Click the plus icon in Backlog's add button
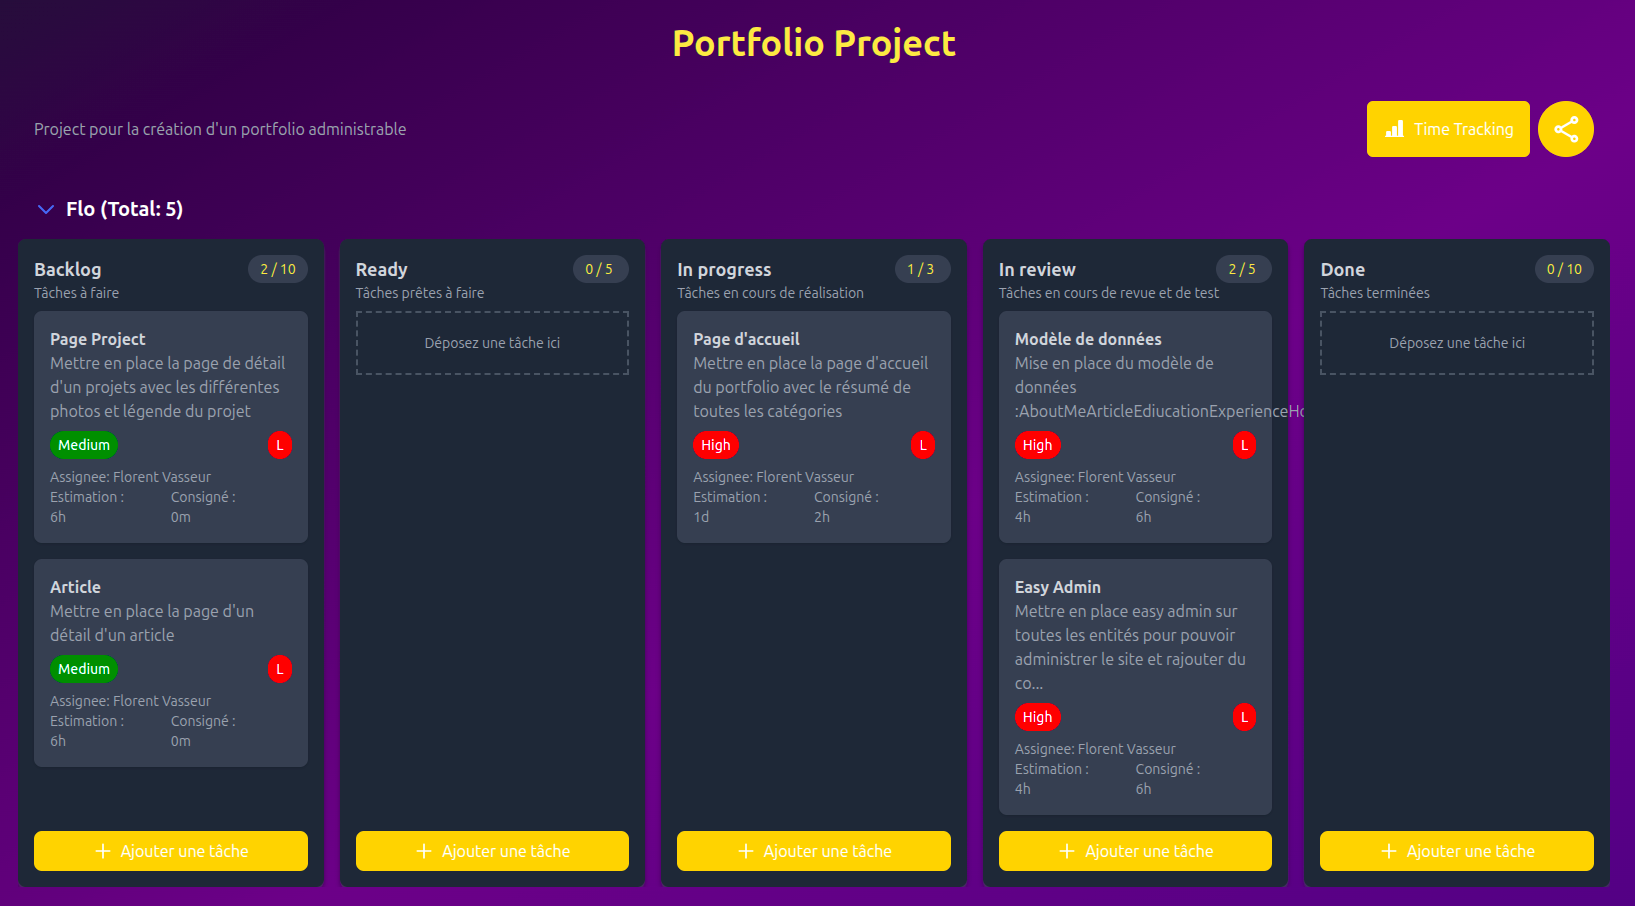1635x906 pixels. point(103,851)
